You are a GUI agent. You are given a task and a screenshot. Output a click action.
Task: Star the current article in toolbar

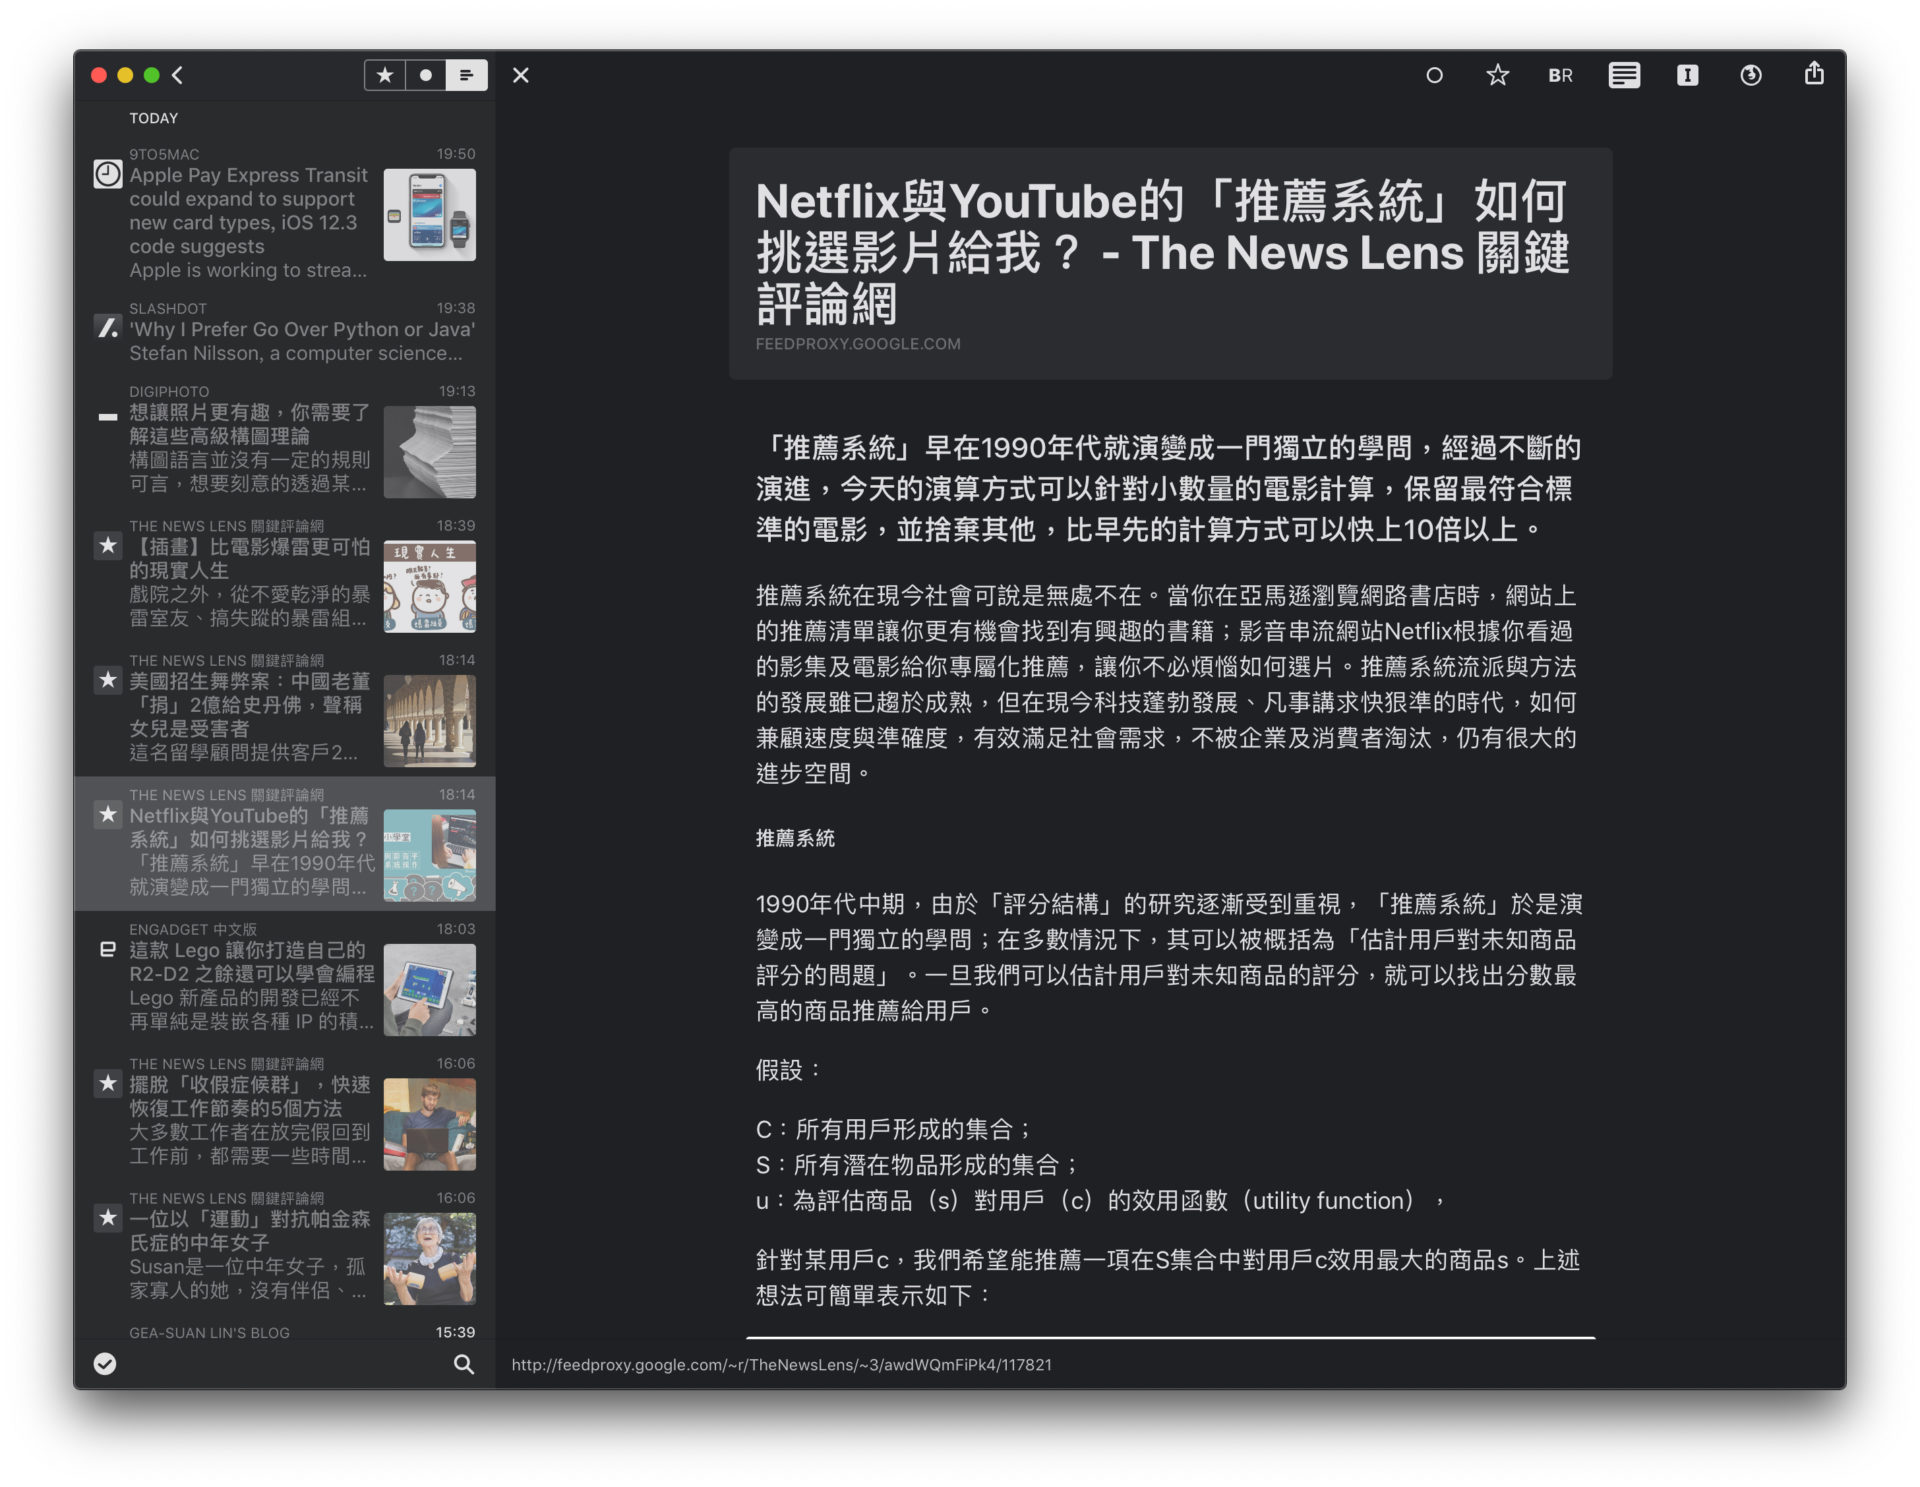click(1497, 75)
